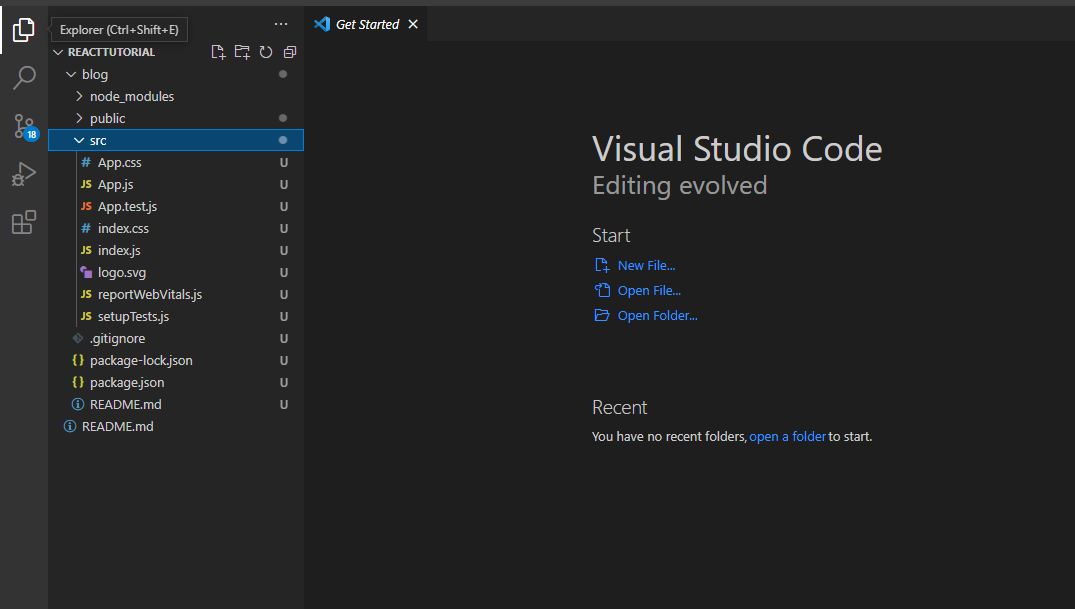The width and height of the screenshot is (1075, 609).
Task: Open App.js file
Action: click(x=176, y=184)
